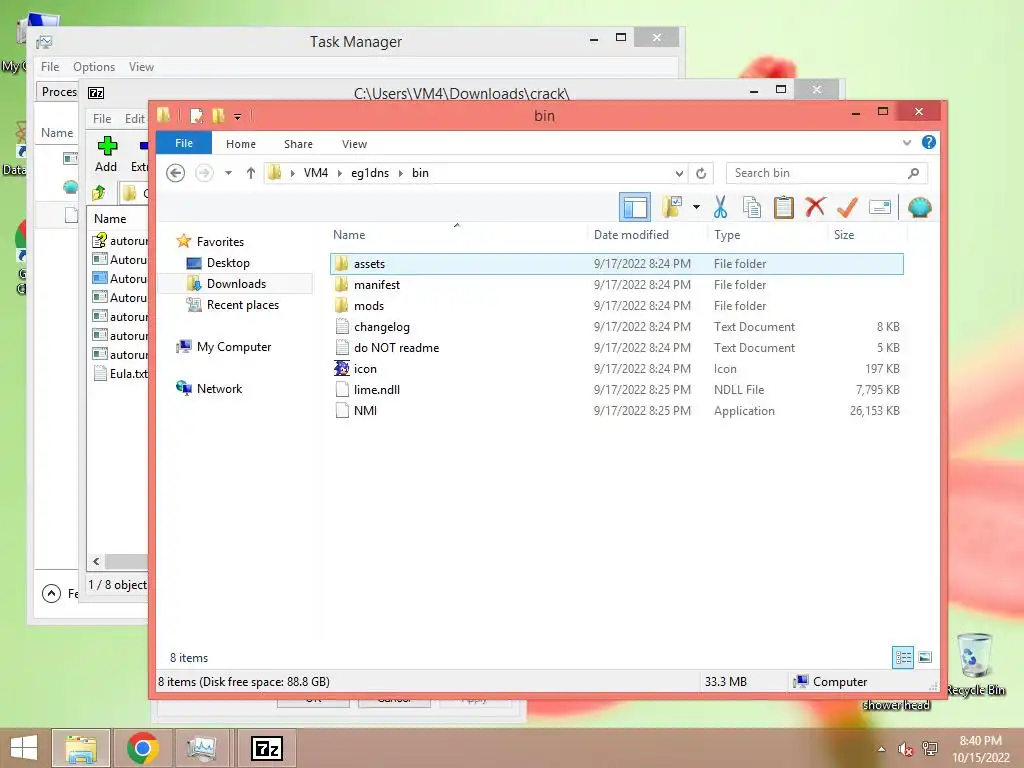Select My Computer in navigation pane
The height and width of the screenshot is (768, 1024).
click(x=234, y=347)
